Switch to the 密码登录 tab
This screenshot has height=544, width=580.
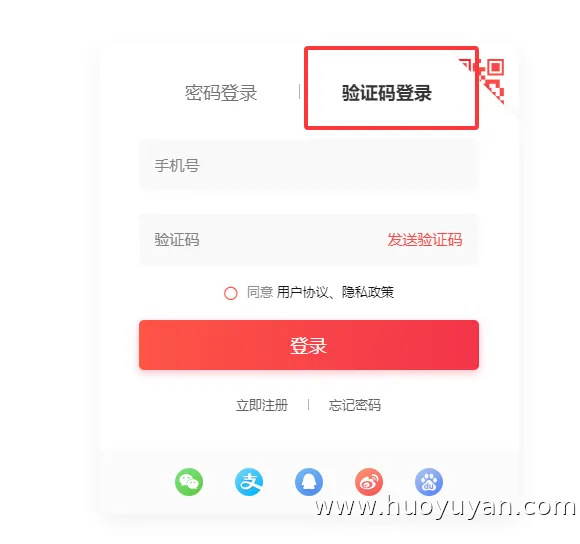(x=221, y=93)
